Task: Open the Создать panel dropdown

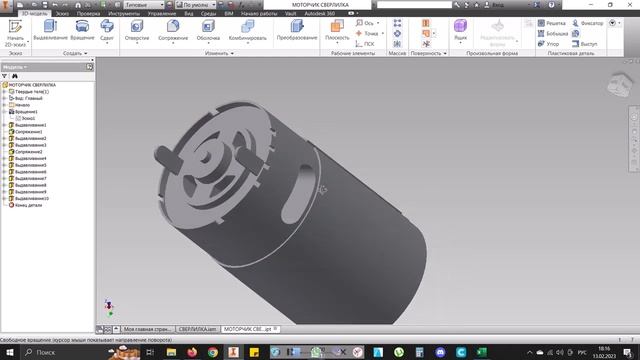Action: [x=75, y=53]
